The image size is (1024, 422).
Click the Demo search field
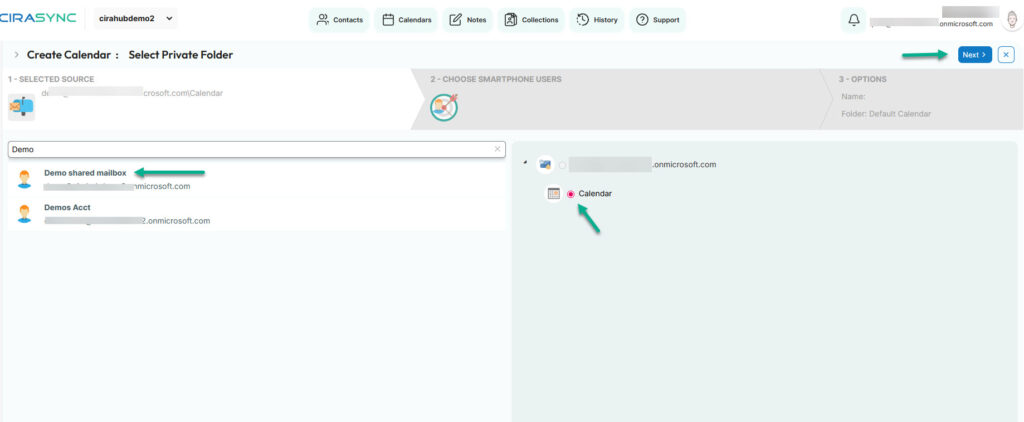coord(256,150)
